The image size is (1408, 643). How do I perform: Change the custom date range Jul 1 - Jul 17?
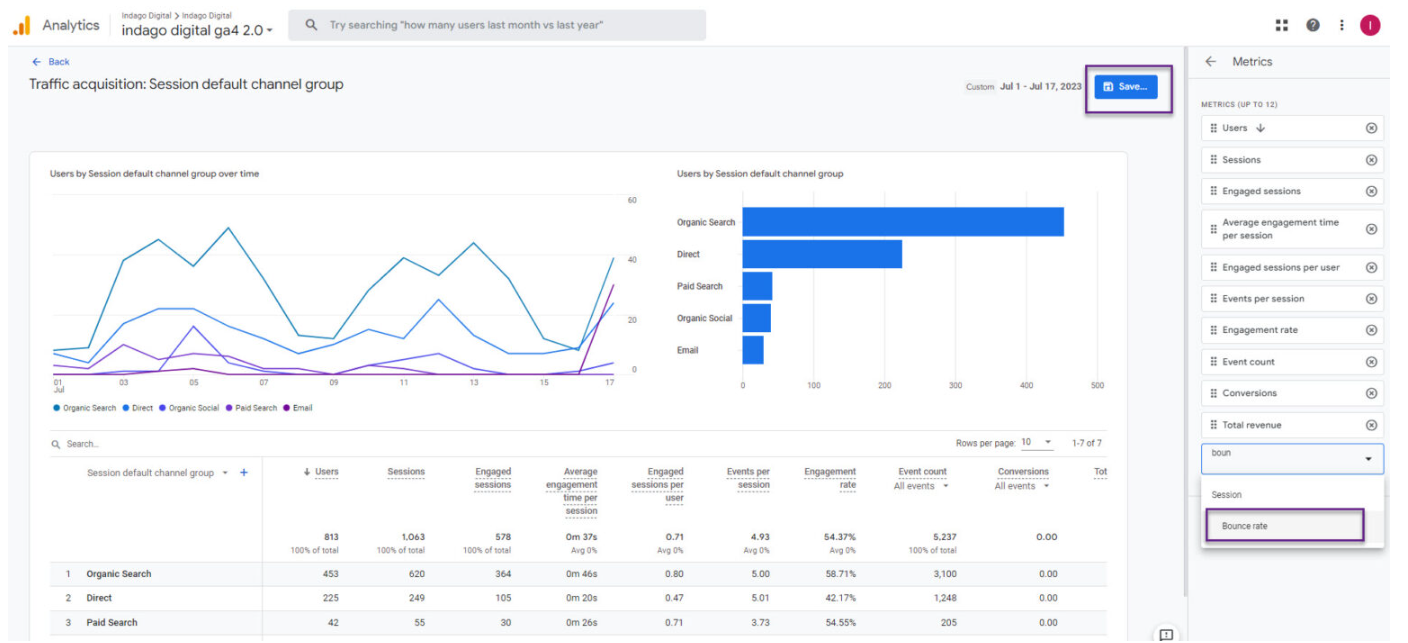[1023, 87]
